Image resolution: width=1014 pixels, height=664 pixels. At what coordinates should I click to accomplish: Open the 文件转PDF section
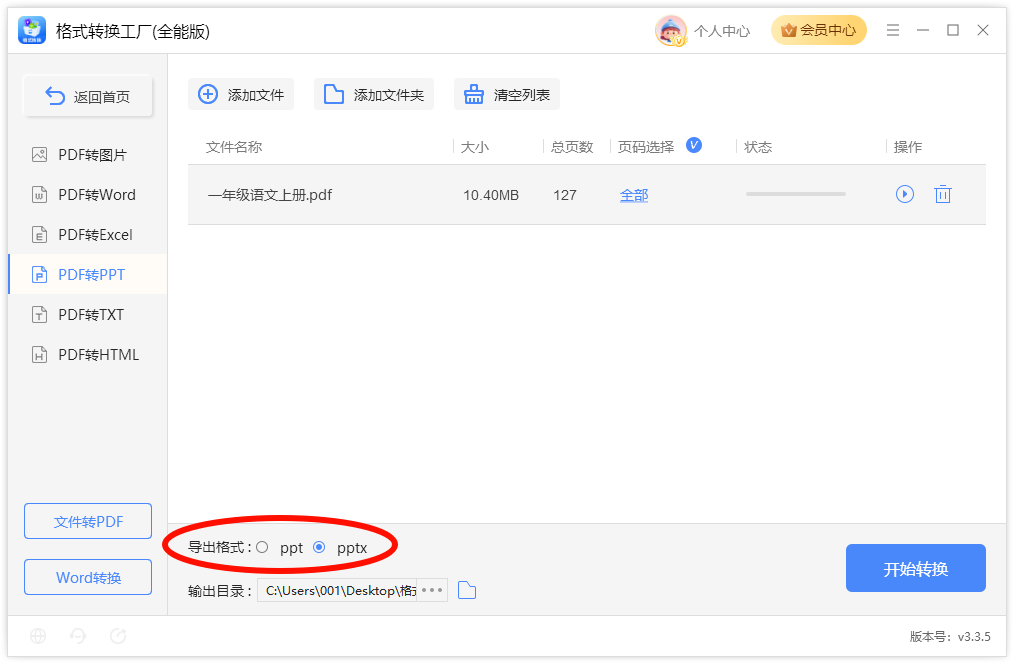(88, 521)
